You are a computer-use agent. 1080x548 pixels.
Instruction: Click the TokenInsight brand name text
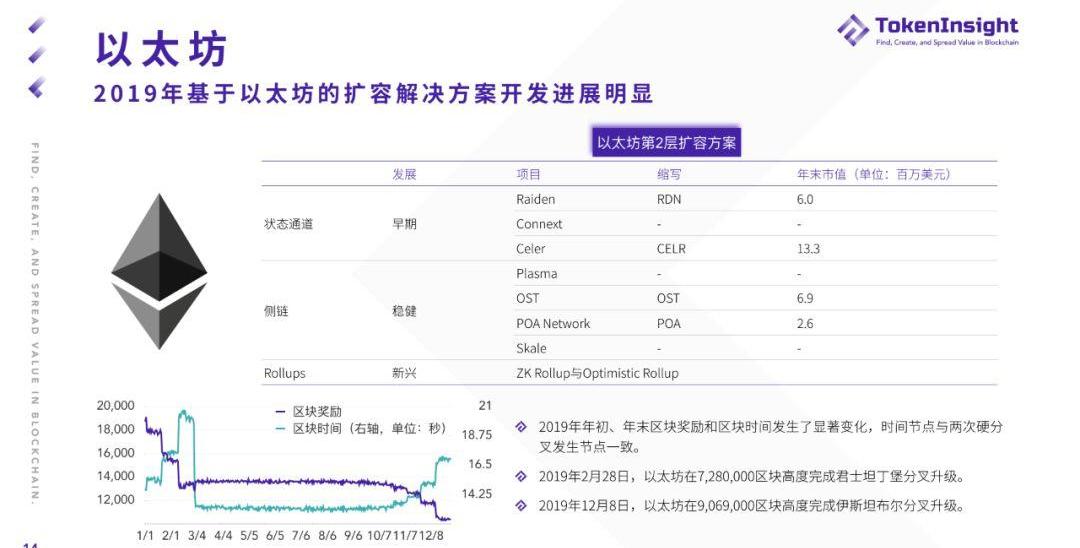(946, 25)
